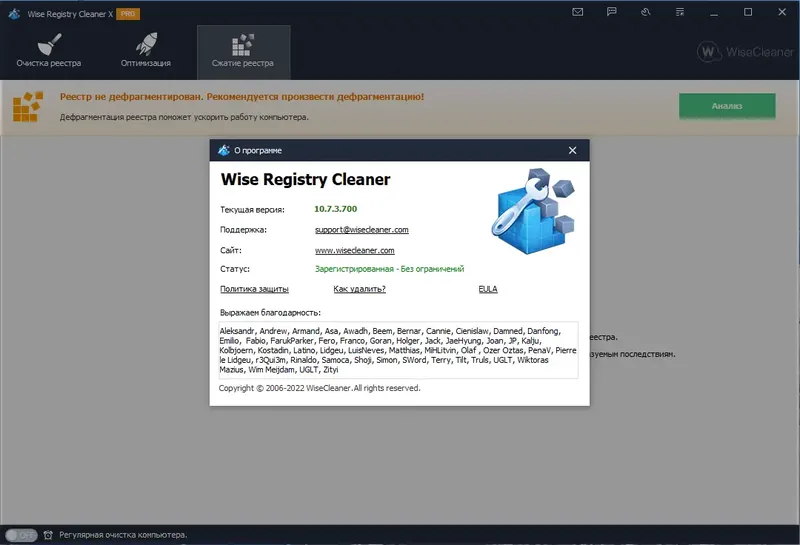Click inside the credits names text box
This screenshot has height=545, width=800.
(x=398, y=350)
